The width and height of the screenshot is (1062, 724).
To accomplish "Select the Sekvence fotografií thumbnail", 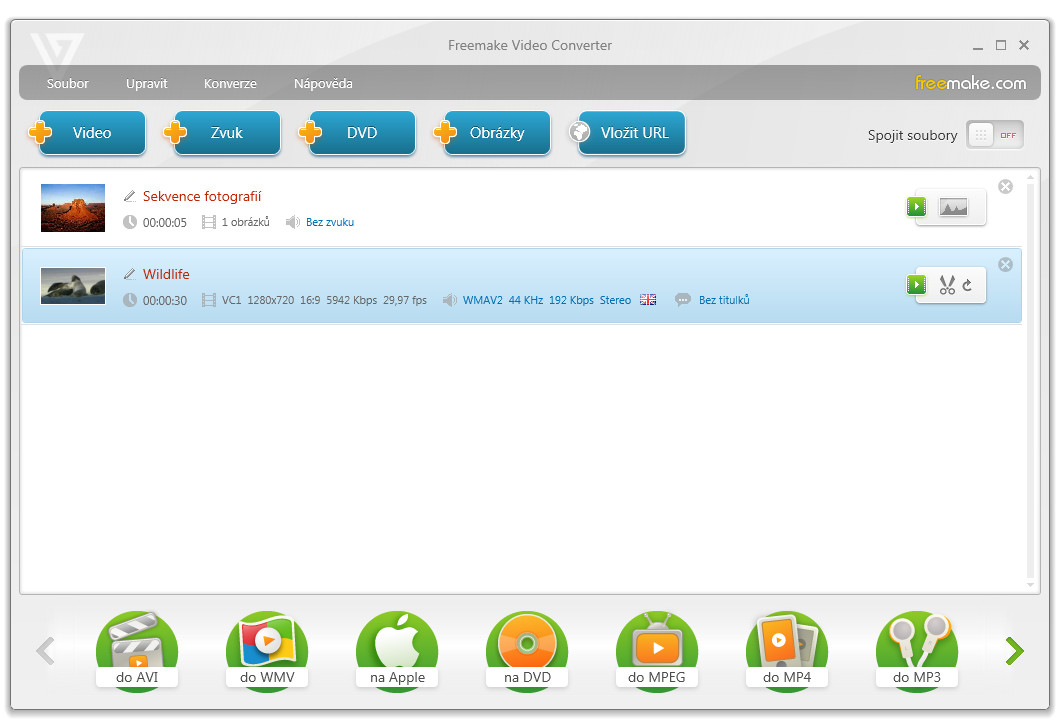I will (x=73, y=208).
